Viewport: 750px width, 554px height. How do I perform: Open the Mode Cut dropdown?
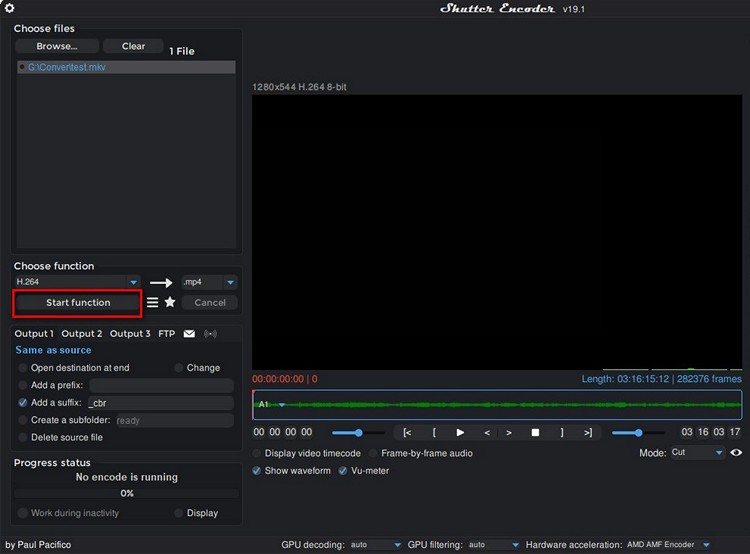coord(697,452)
